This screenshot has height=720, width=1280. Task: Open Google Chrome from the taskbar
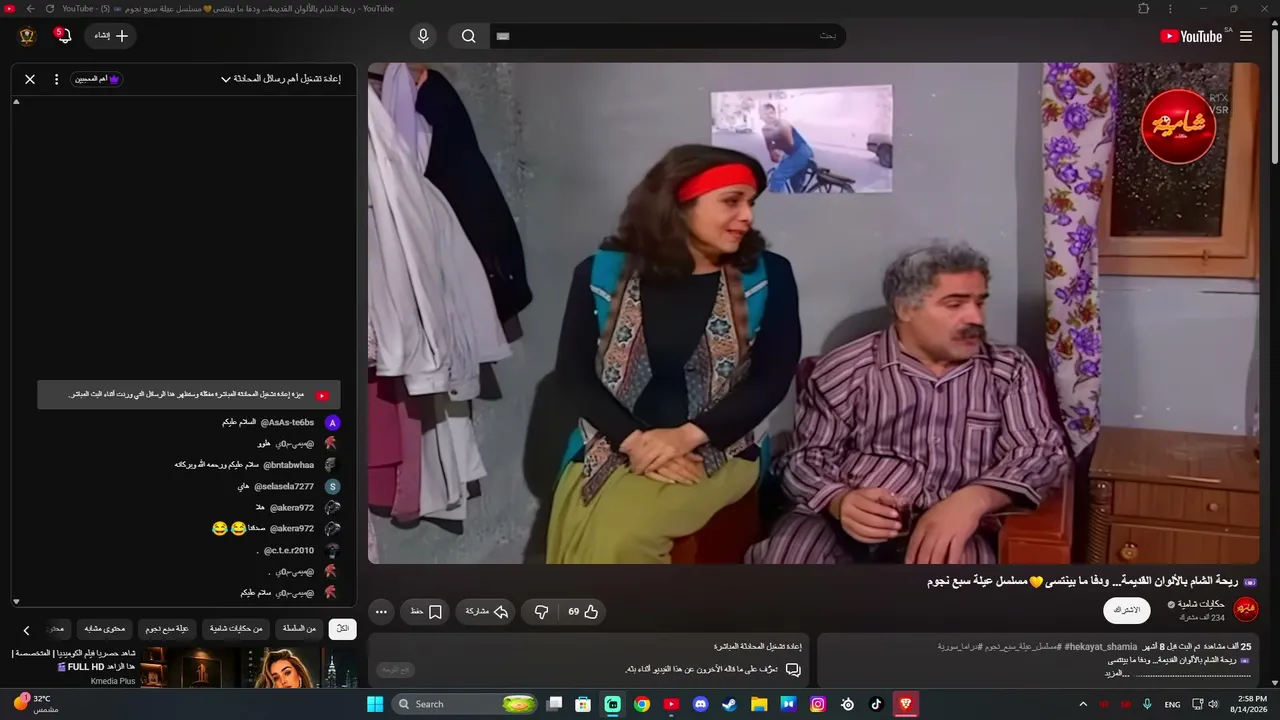click(642, 704)
